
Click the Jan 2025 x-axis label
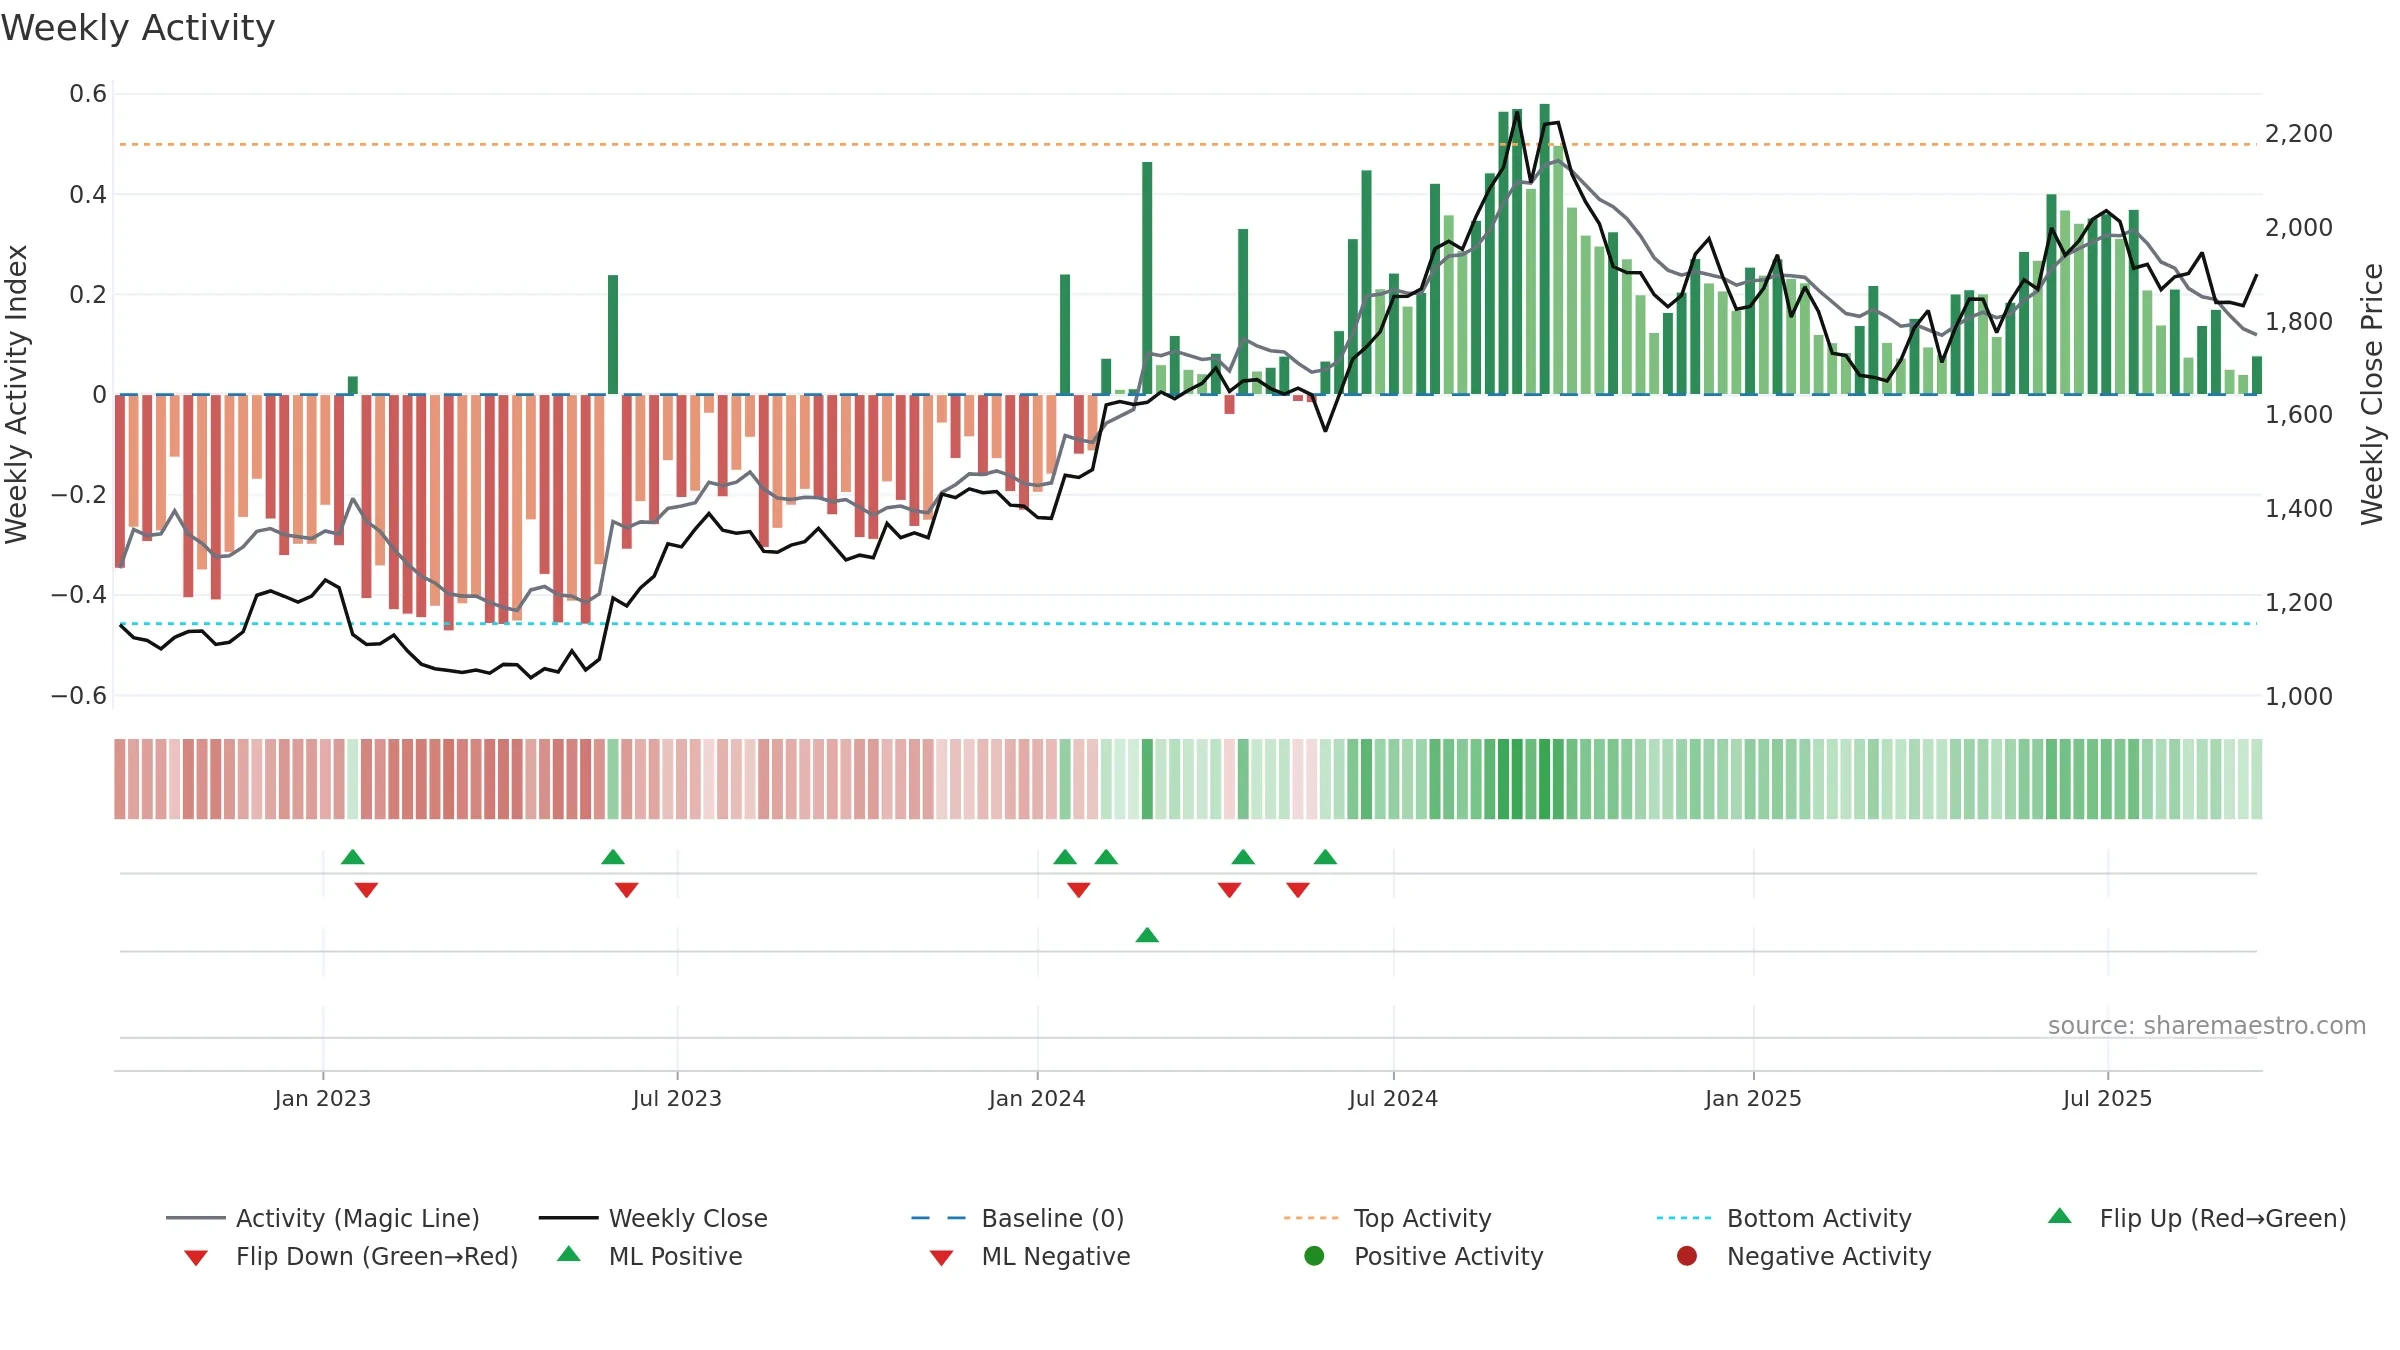pos(1753,1098)
